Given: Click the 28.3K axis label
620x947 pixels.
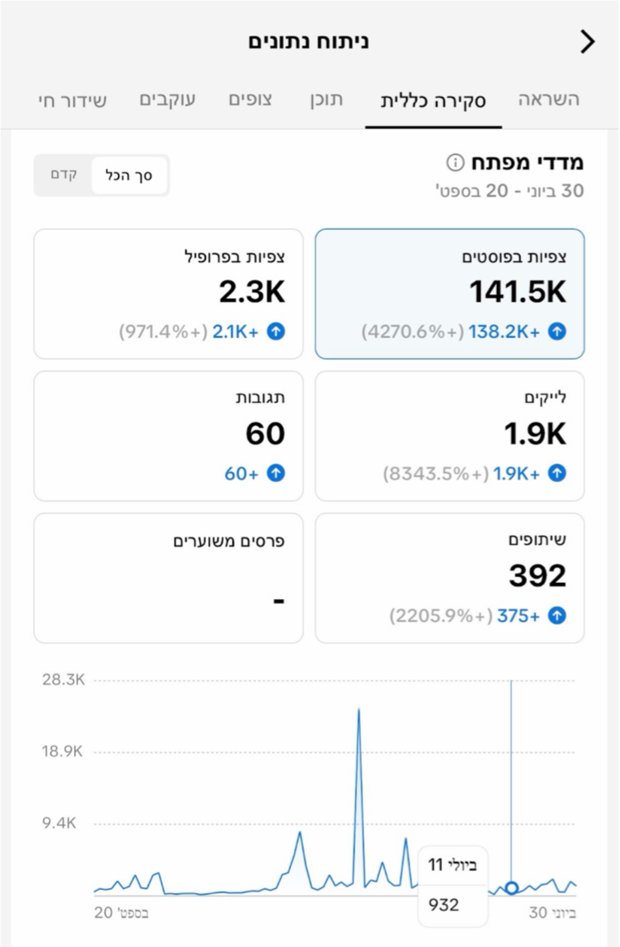Looking at the screenshot, I should coord(63,680).
